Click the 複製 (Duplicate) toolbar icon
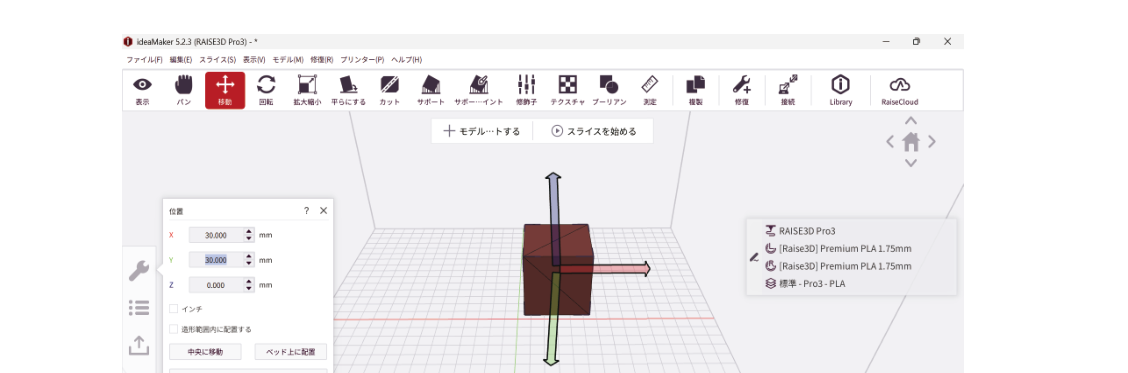This screenshot has height=373, width=1128. pos(696,91)
